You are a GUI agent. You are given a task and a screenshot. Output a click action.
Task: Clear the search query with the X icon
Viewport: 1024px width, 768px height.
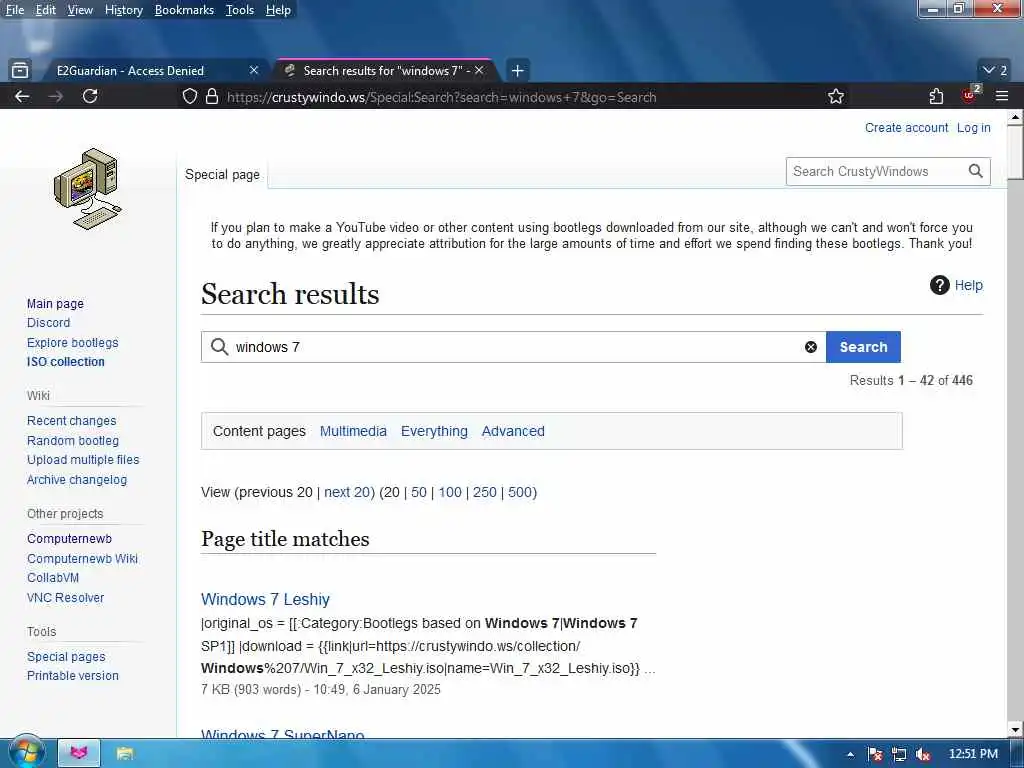pos(810,347)
